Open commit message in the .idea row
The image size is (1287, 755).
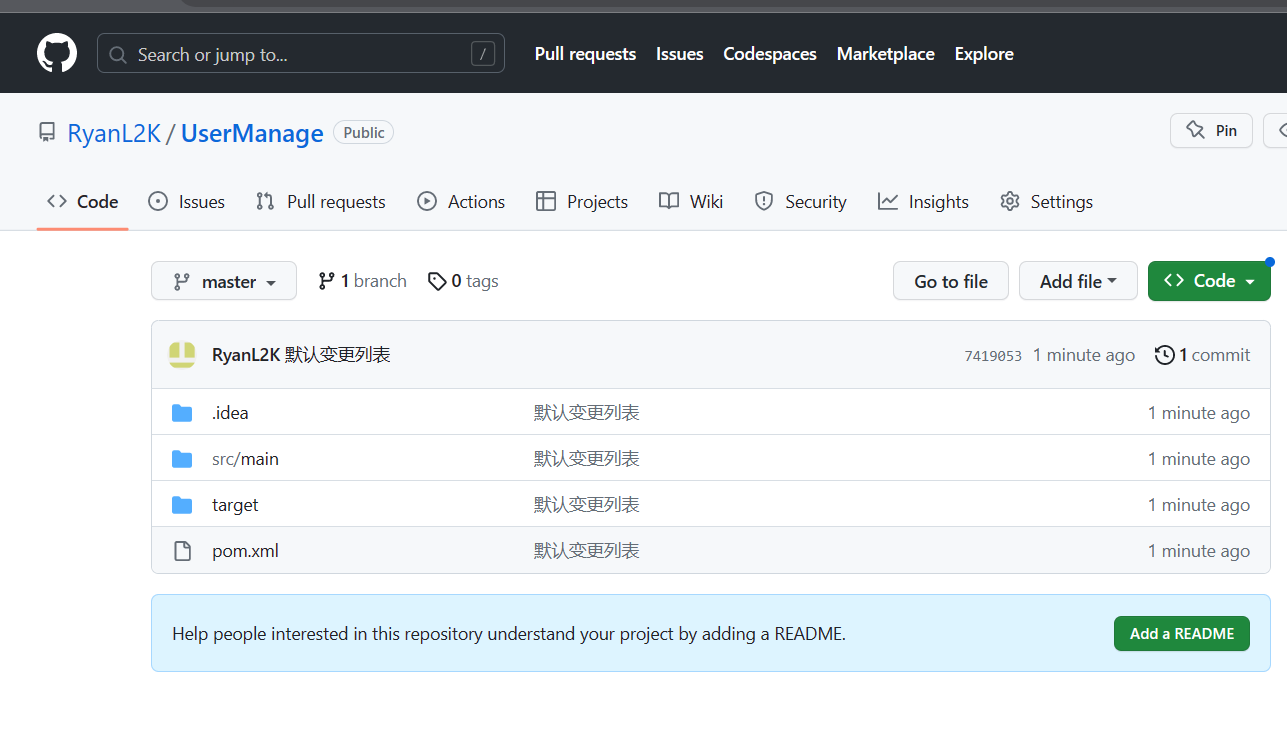point(587,413)
